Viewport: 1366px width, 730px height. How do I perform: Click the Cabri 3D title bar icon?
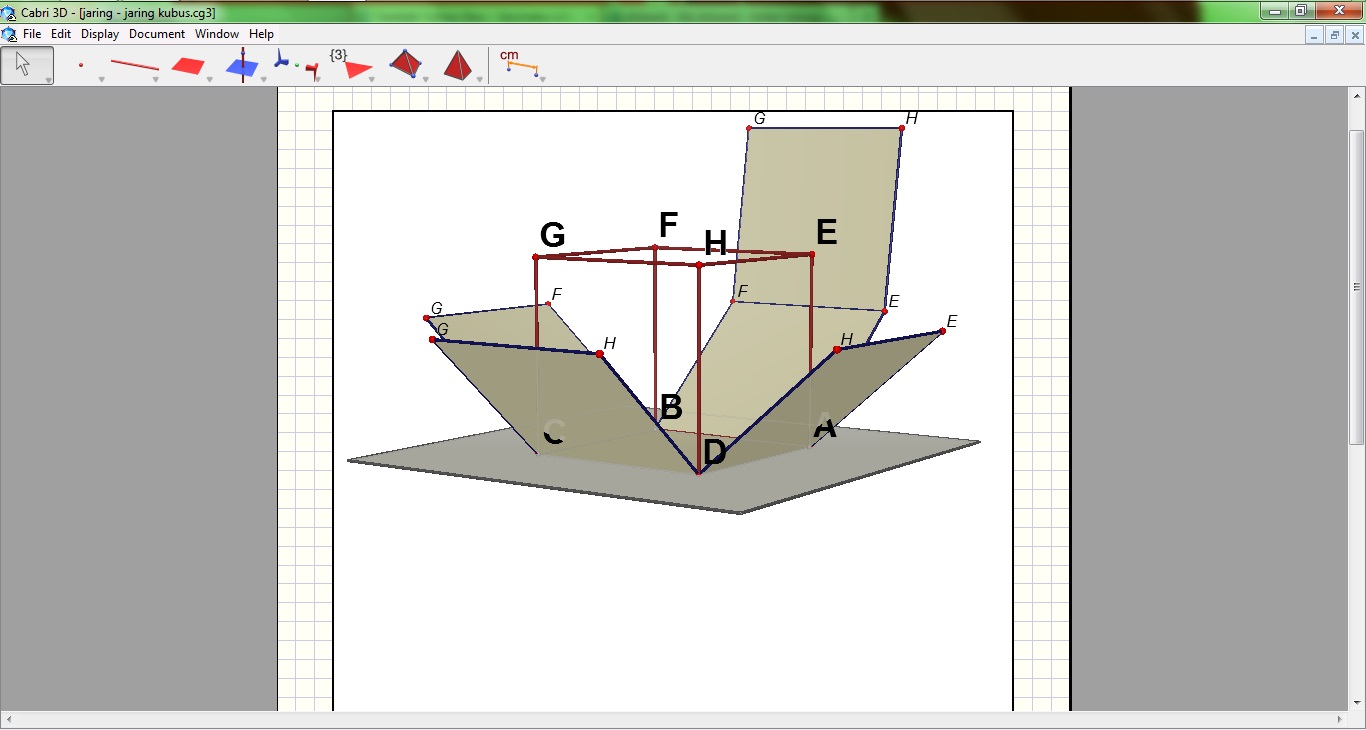(x=10, y=14)
